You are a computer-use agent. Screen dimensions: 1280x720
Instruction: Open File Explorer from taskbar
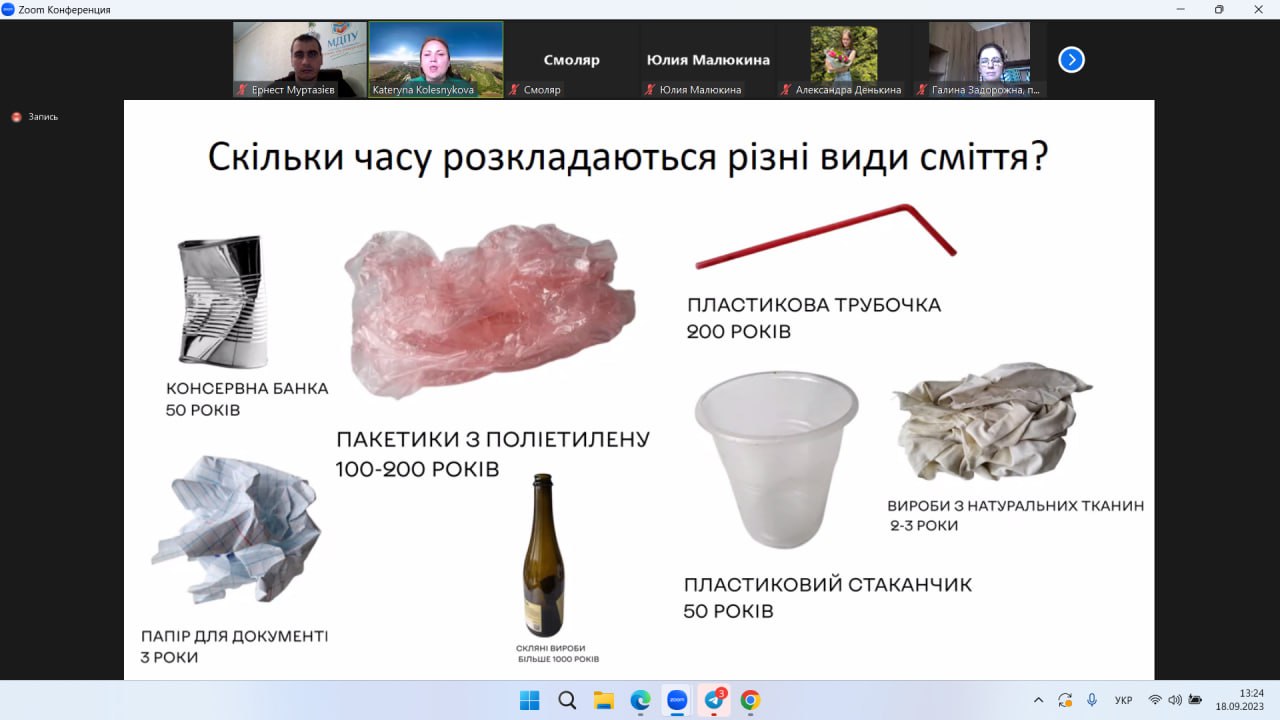[603, 700]
